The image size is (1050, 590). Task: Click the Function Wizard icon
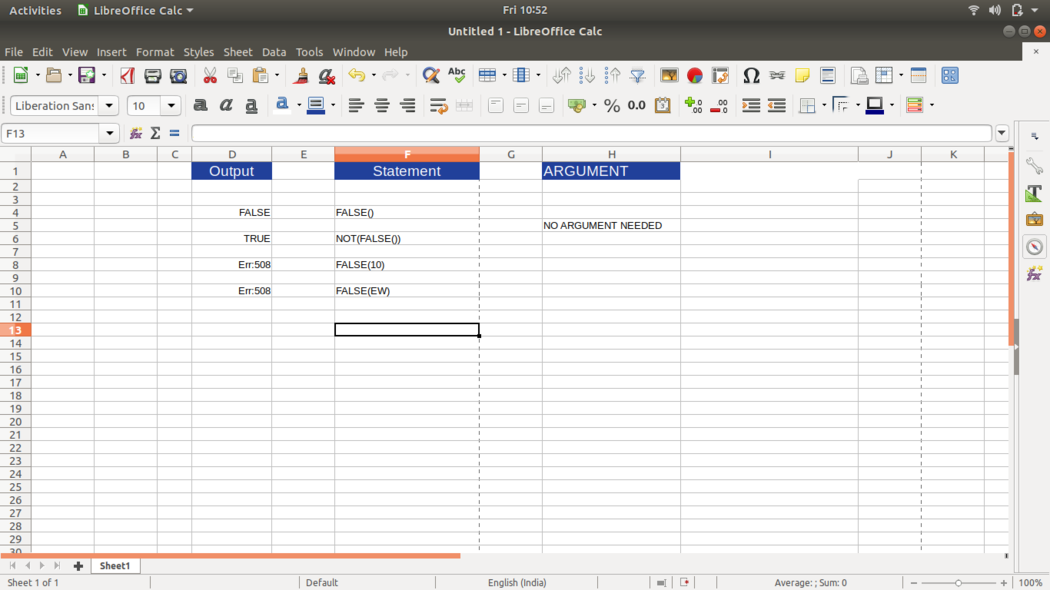point(136,133)
